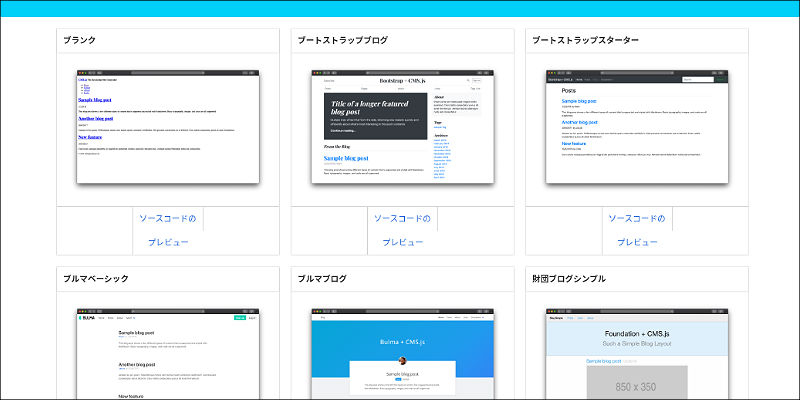Click the ブートストラップブログ card title
This screenshot has height=400, width=800.
click(343, 40)
